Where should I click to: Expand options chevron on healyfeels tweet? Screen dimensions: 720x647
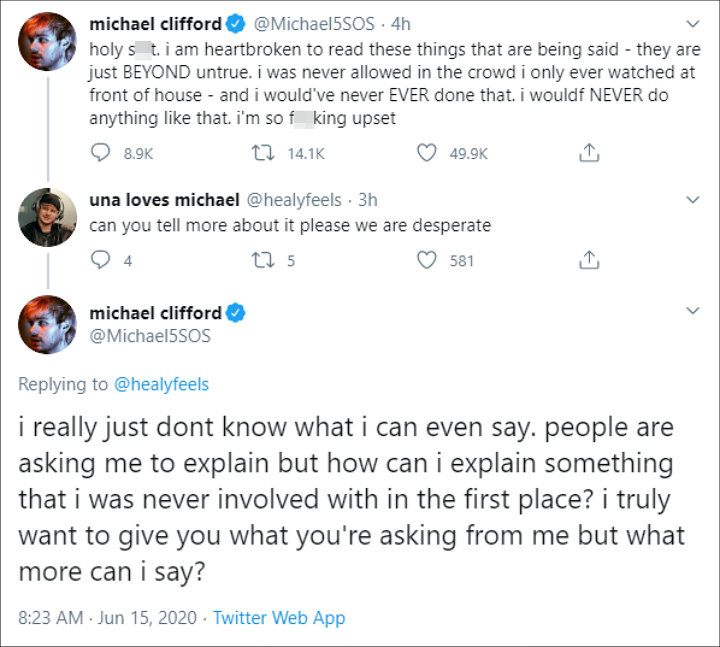pos(693,200)
